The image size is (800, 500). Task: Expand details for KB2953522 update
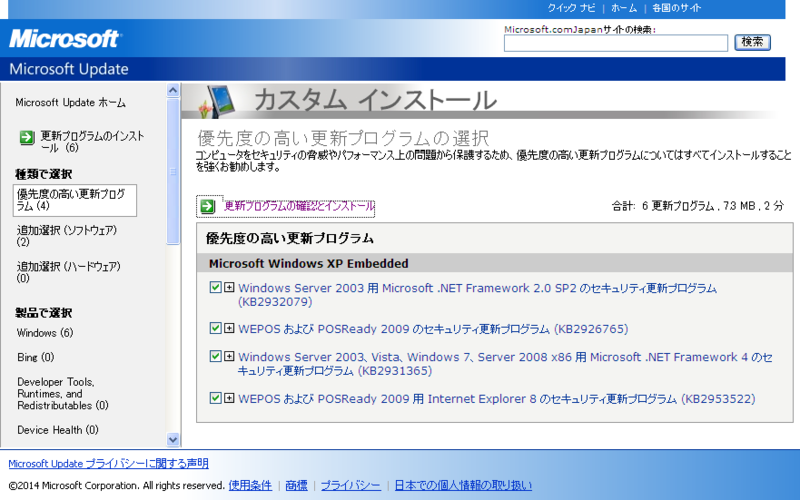pos(229,398)
